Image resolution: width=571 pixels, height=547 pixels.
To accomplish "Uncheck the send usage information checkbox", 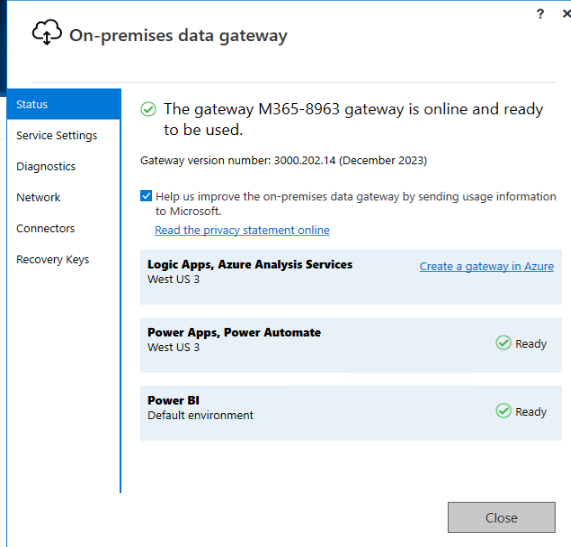I will pos(146,196).
